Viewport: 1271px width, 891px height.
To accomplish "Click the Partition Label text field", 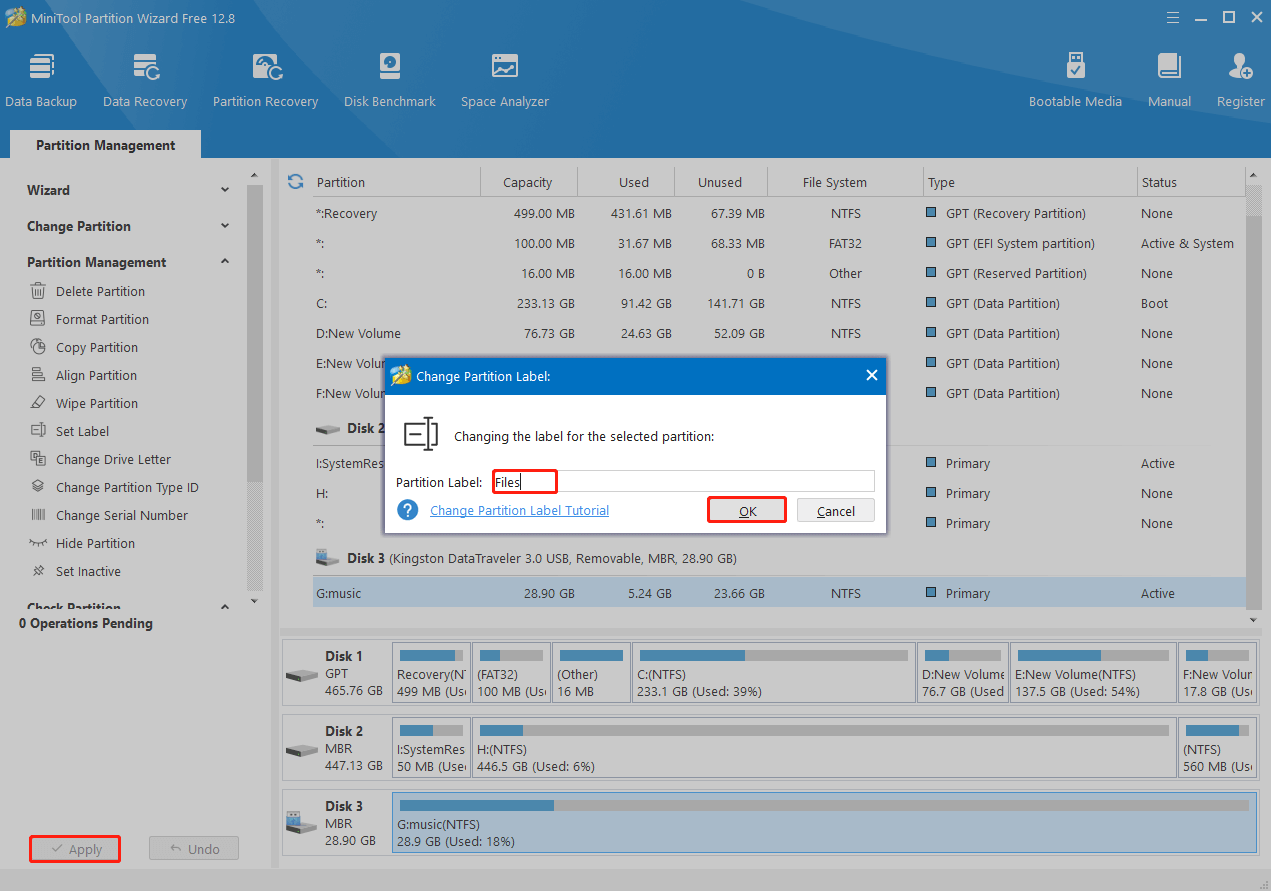I will (683, 481).
